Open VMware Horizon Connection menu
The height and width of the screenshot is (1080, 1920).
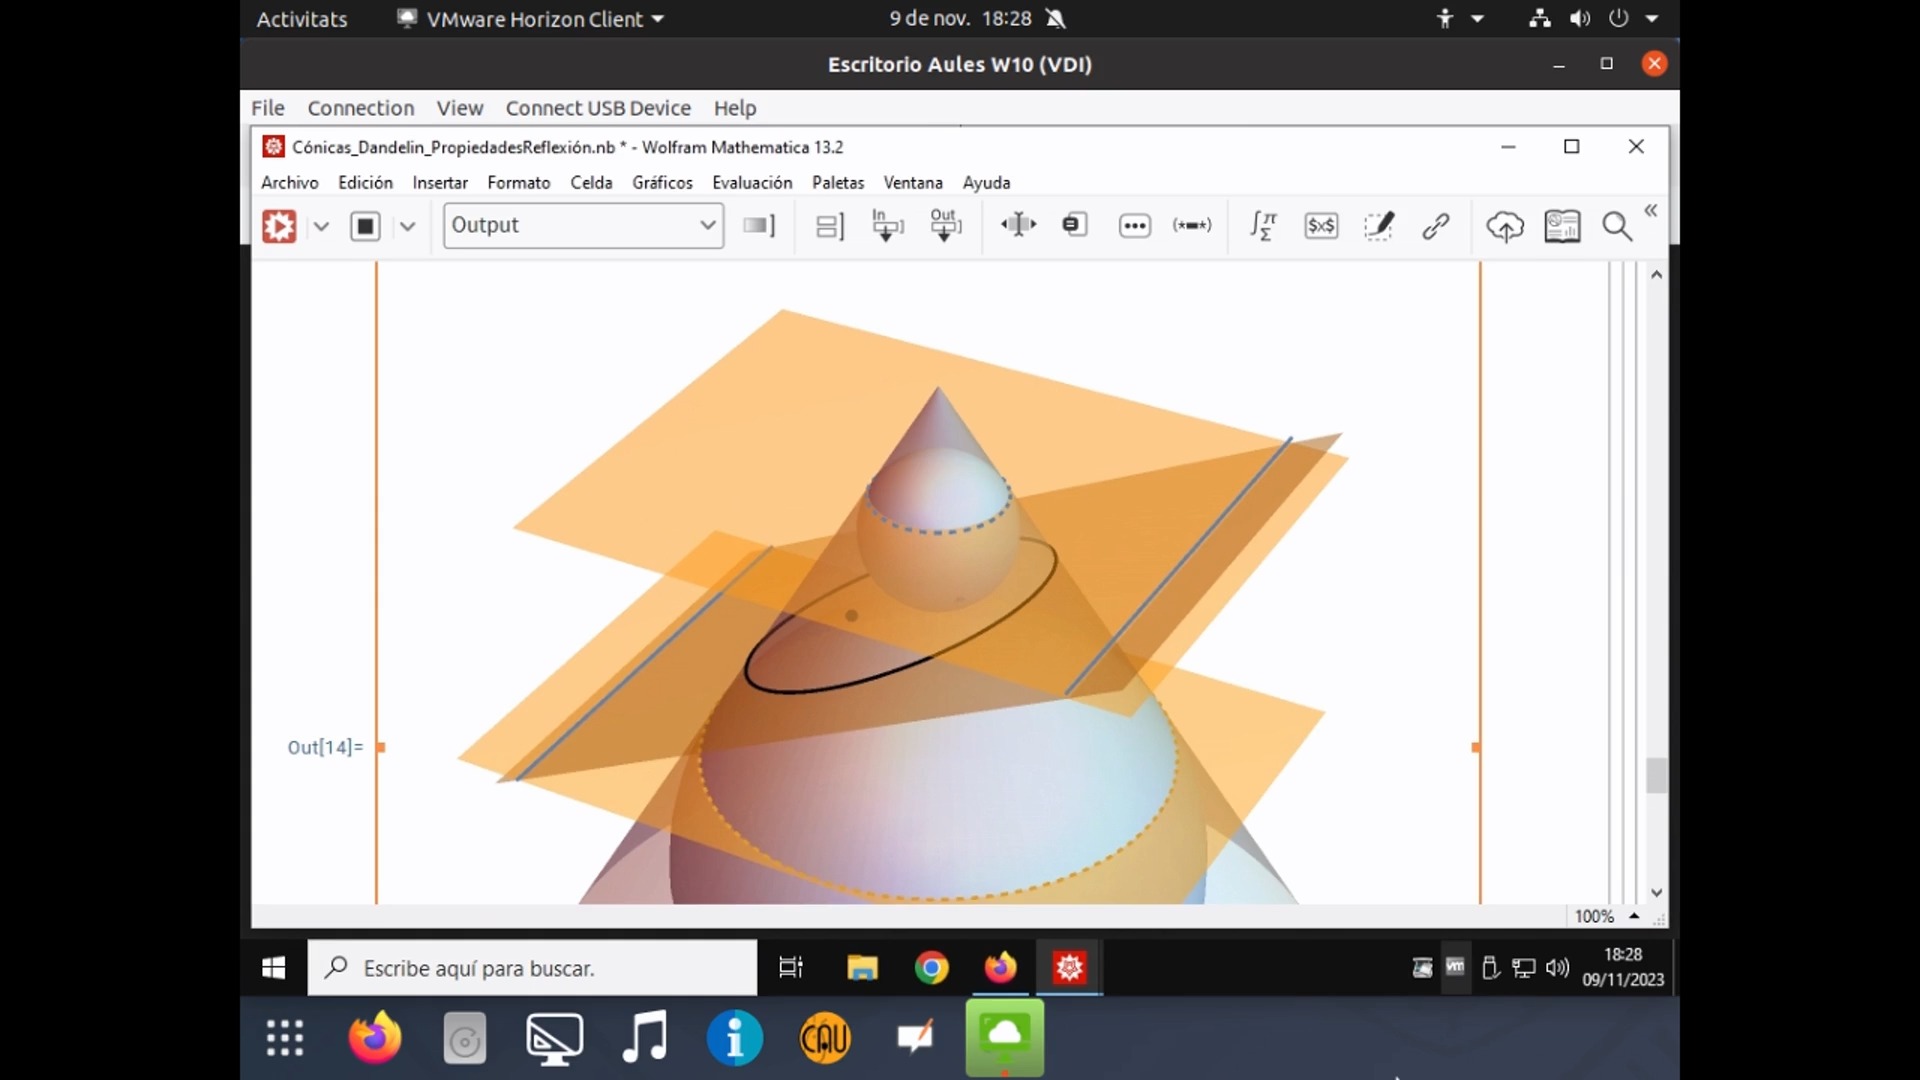[x=360, y=108]
